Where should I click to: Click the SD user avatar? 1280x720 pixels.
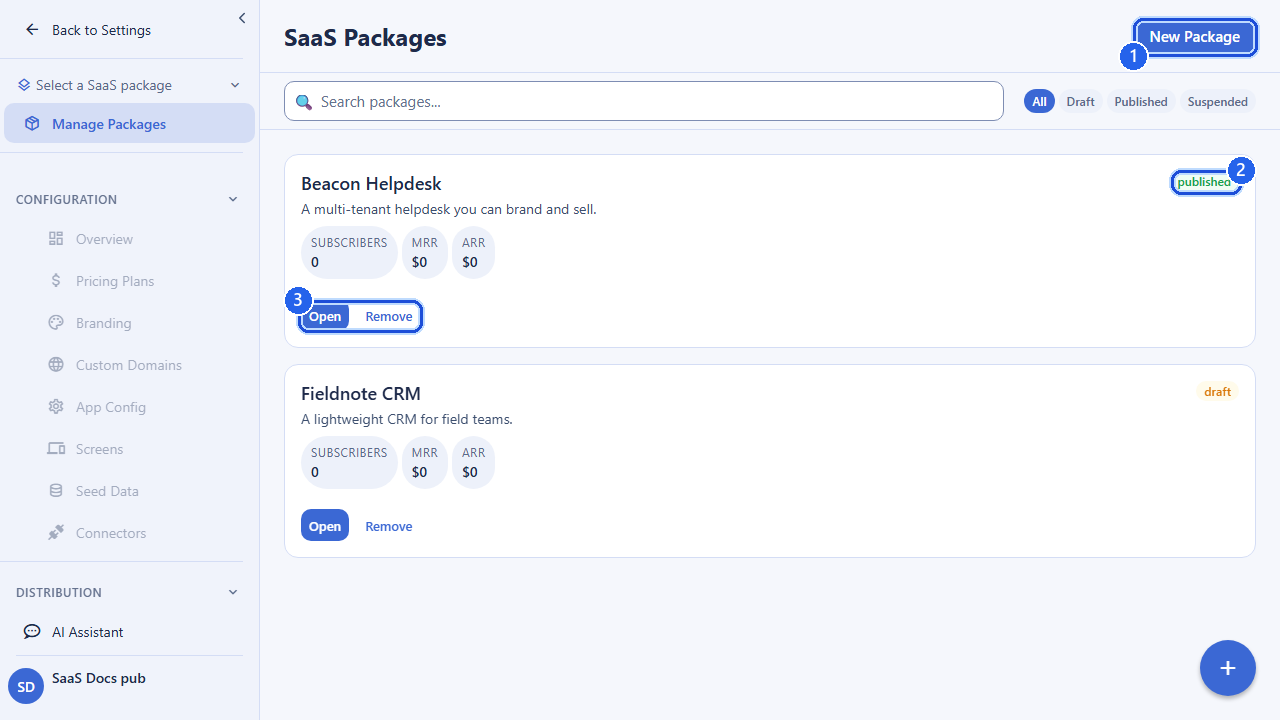(x=26, y=687)
